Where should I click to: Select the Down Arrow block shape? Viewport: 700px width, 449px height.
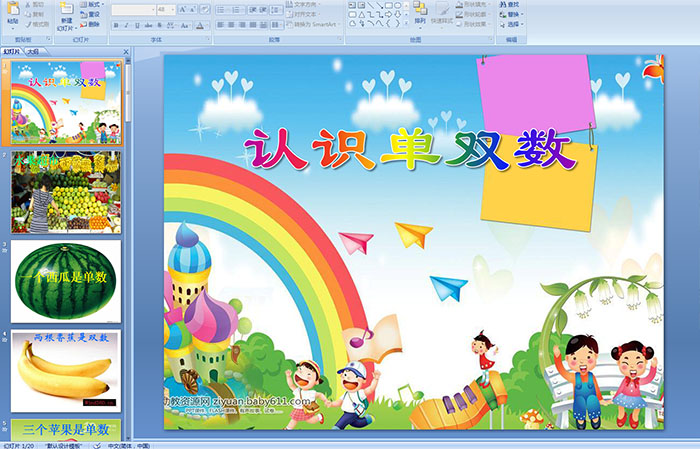[x=397, y=15]
